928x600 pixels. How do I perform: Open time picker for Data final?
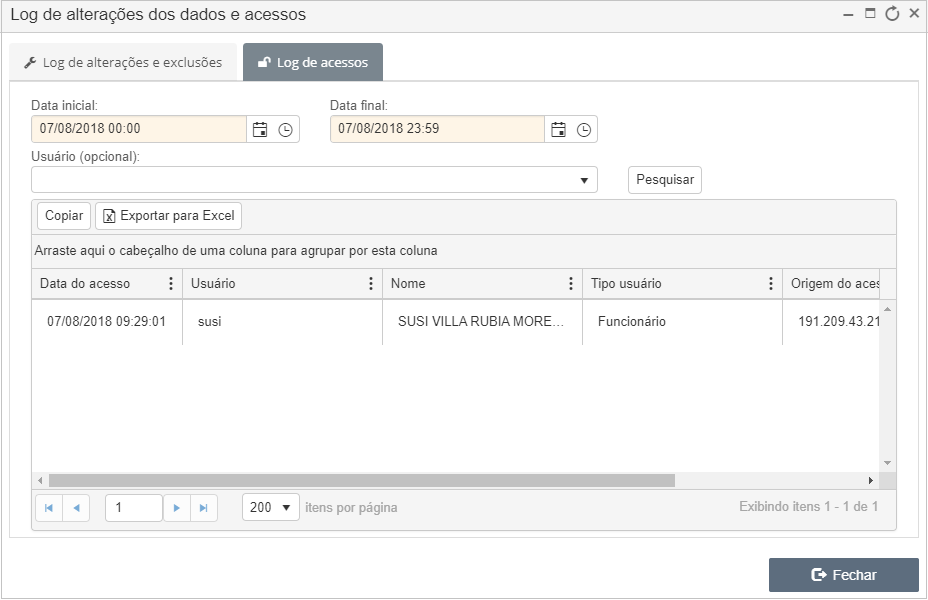pyautogui.click(x=584, y=130)
